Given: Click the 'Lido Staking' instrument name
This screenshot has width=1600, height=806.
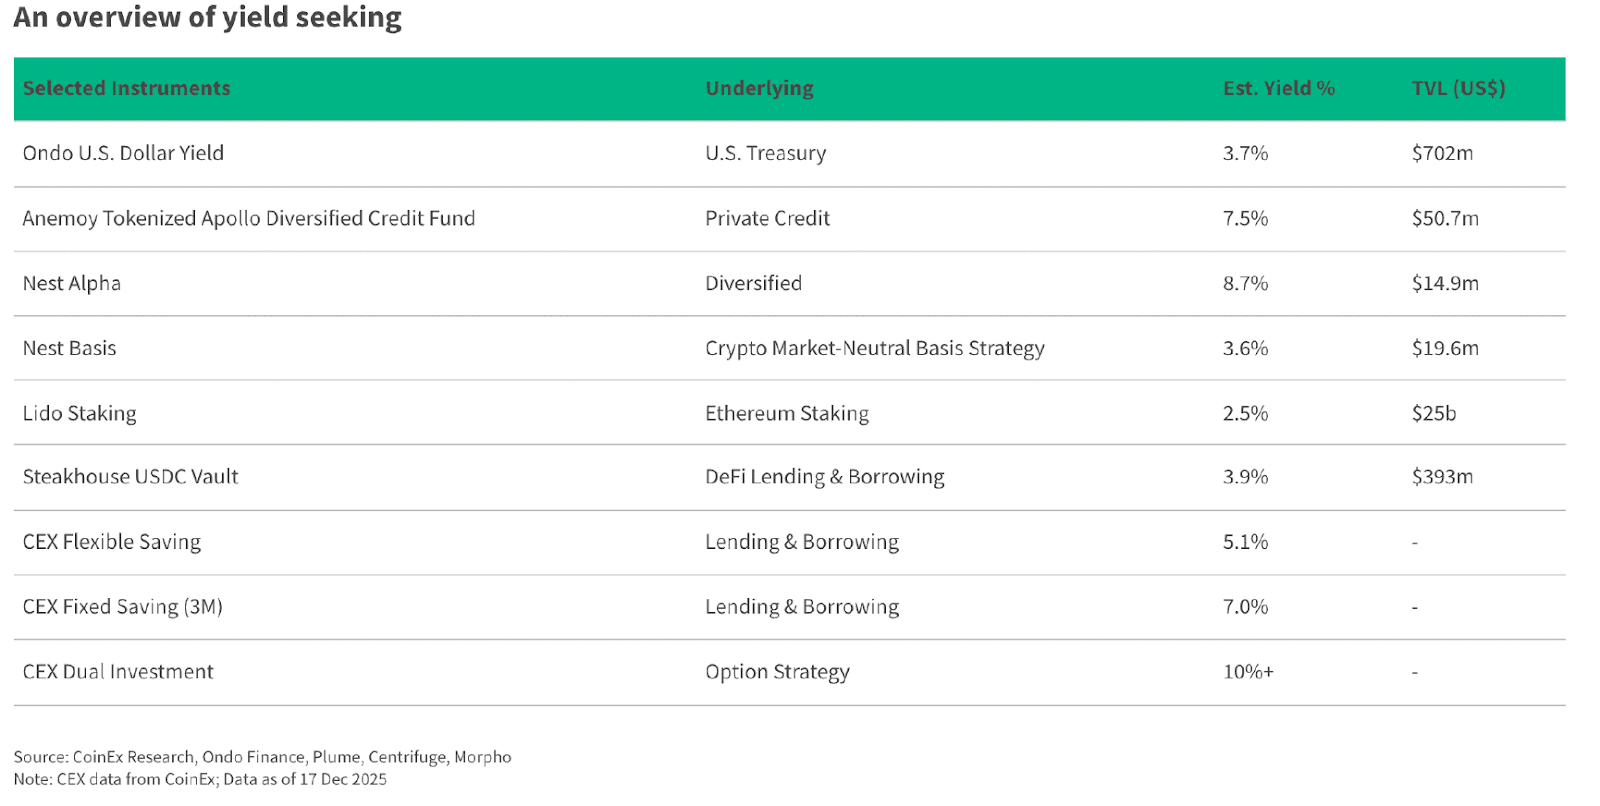Looking at the screenshot, I should (79, 413).
